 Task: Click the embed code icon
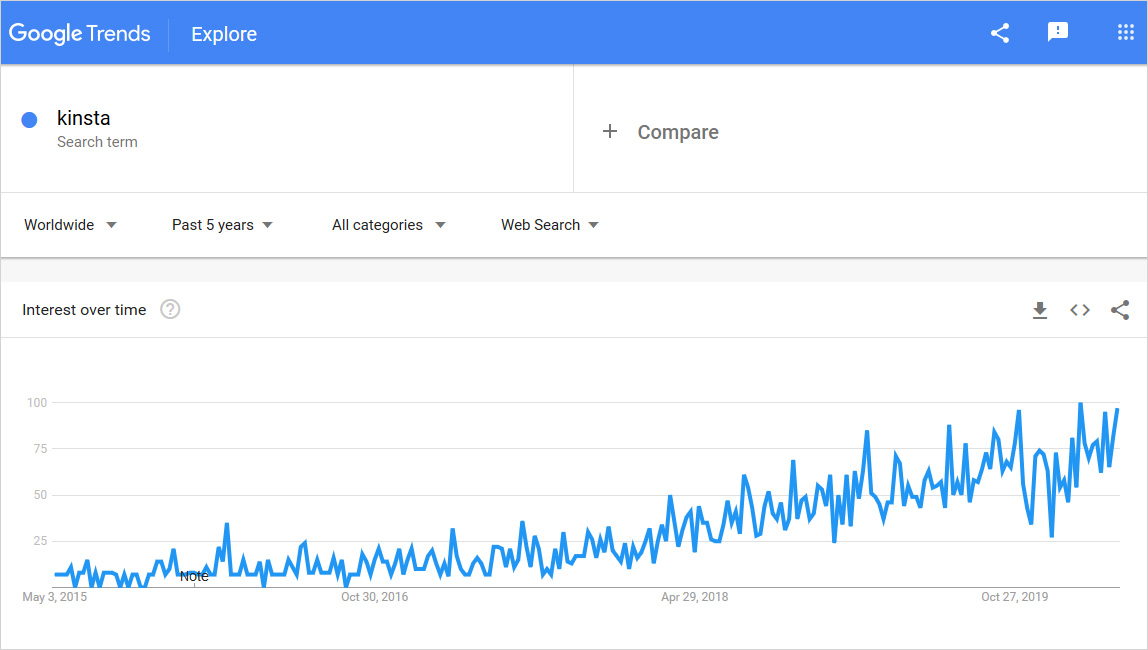pyautogui.click(x=1080, y=310)
